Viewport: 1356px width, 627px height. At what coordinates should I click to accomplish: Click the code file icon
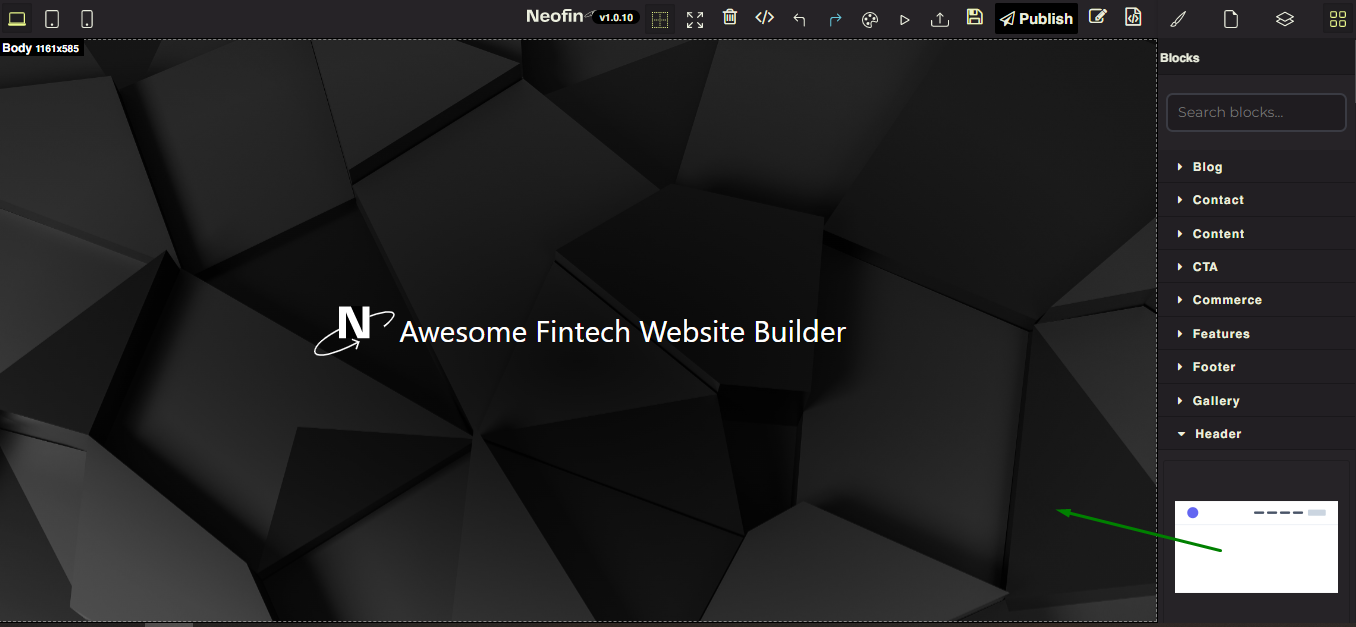point(1133,17)
